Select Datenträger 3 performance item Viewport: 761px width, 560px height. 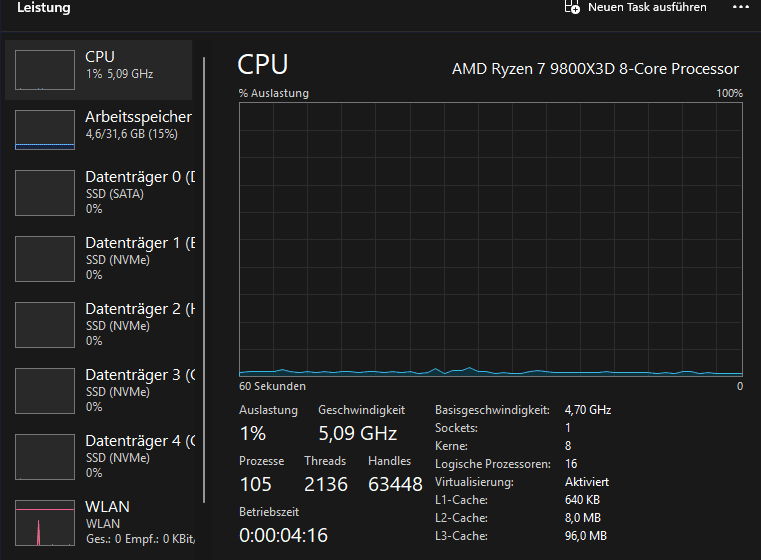[x=99, y=391]
